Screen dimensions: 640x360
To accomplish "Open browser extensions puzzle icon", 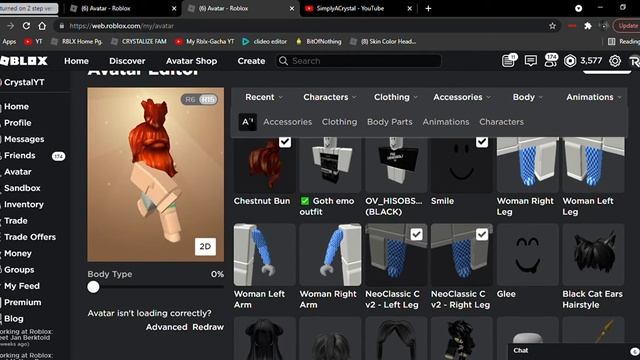I will [588, 26].
